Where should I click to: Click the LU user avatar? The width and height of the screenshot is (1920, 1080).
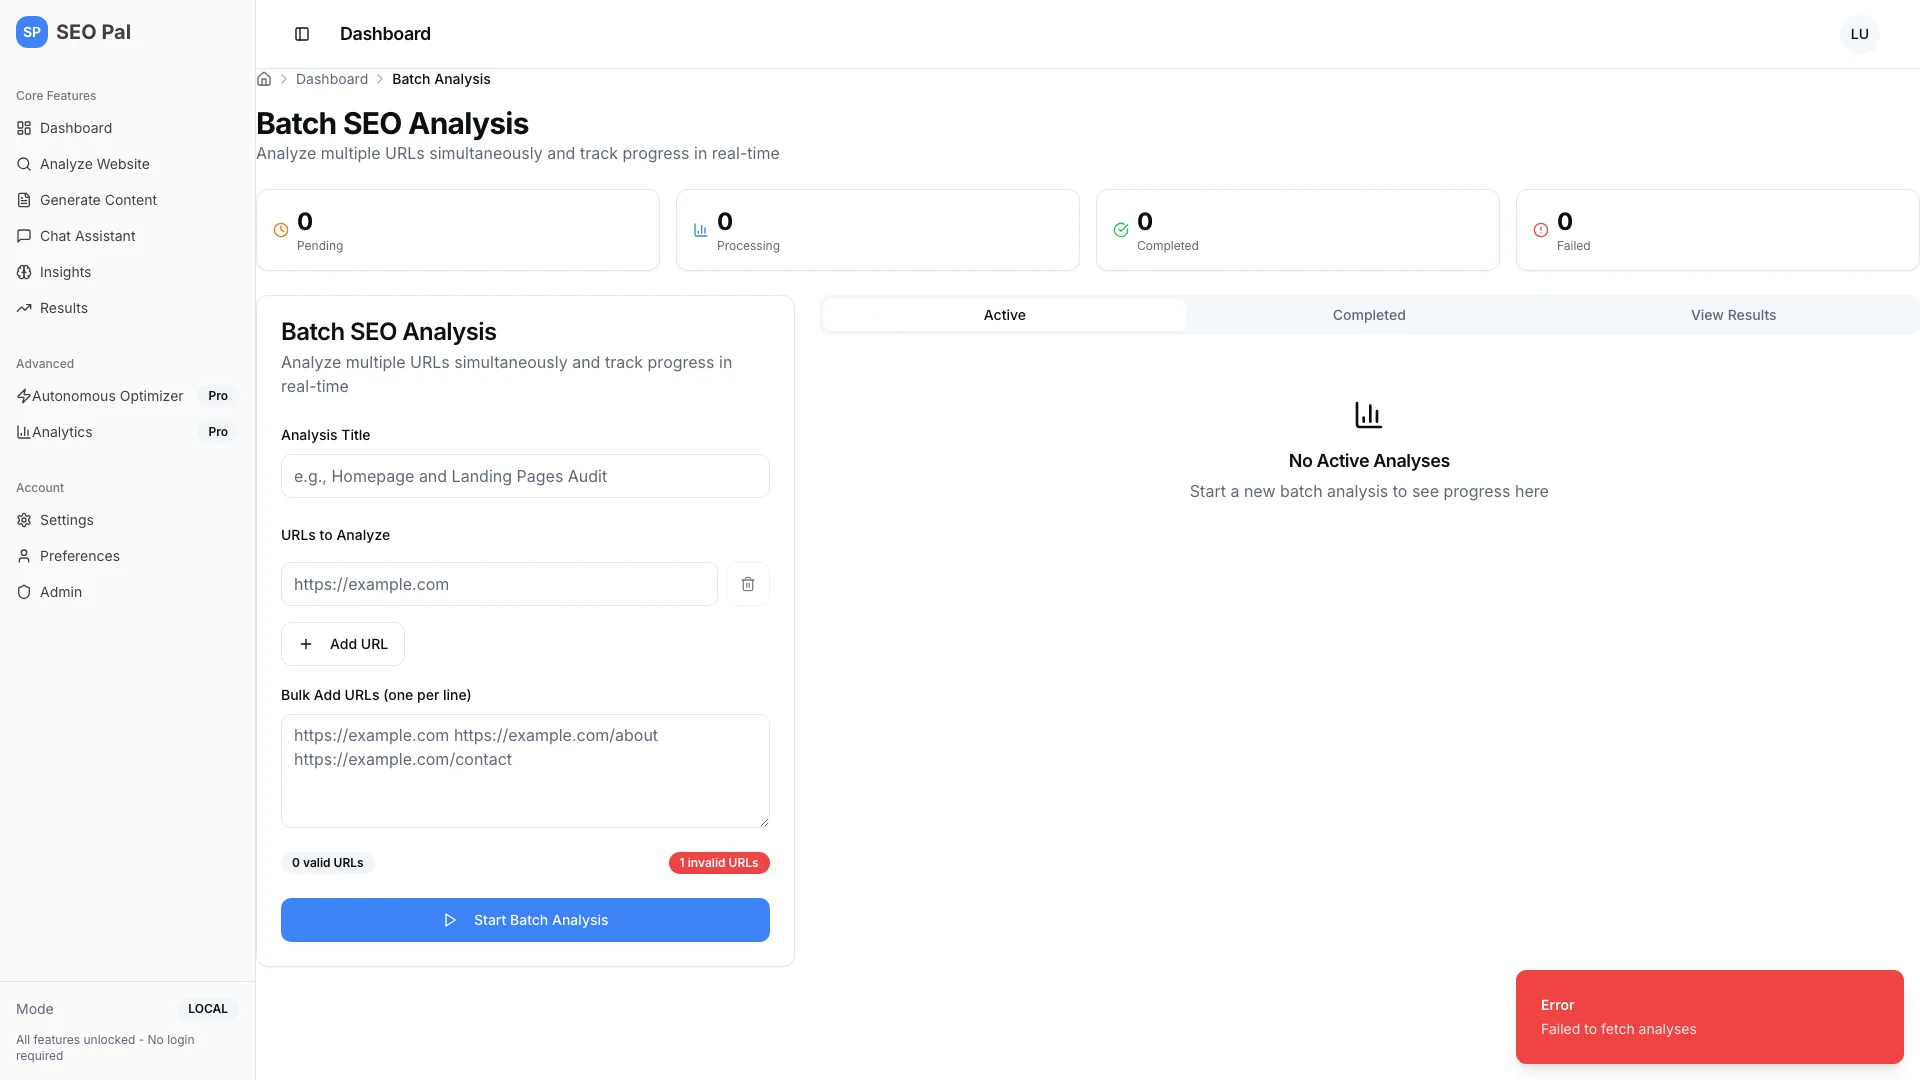click(x=1860, y=33)
